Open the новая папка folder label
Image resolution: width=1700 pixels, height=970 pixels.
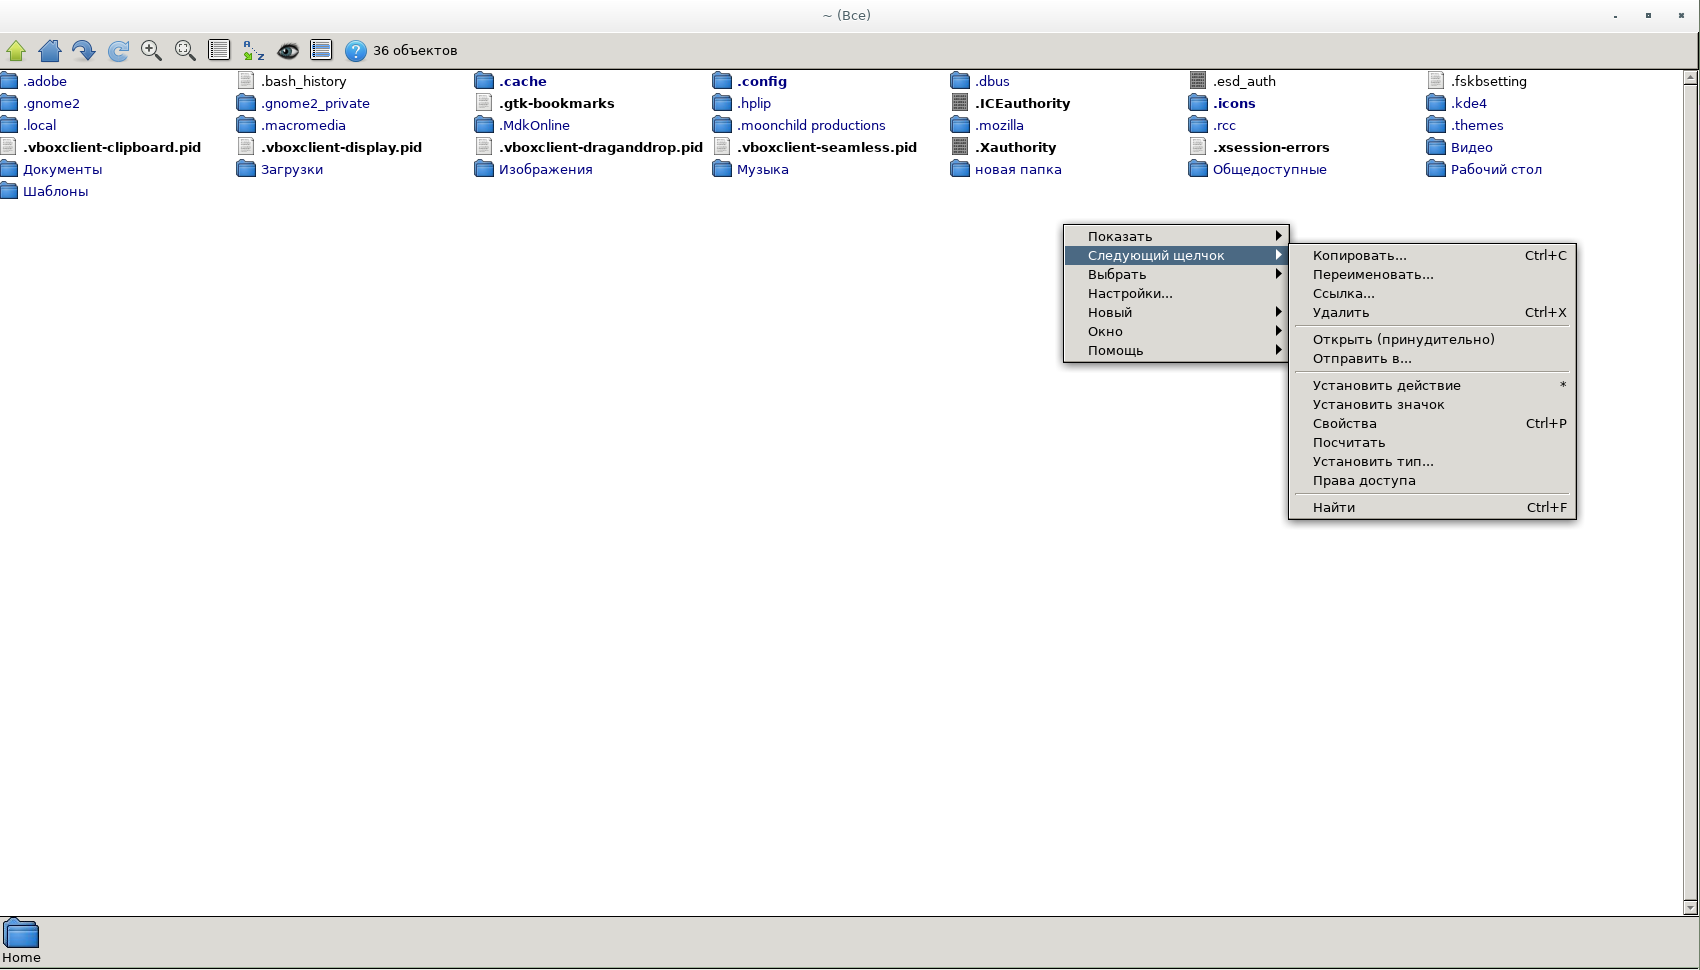pyautogui.click(x=1018, y=170)
